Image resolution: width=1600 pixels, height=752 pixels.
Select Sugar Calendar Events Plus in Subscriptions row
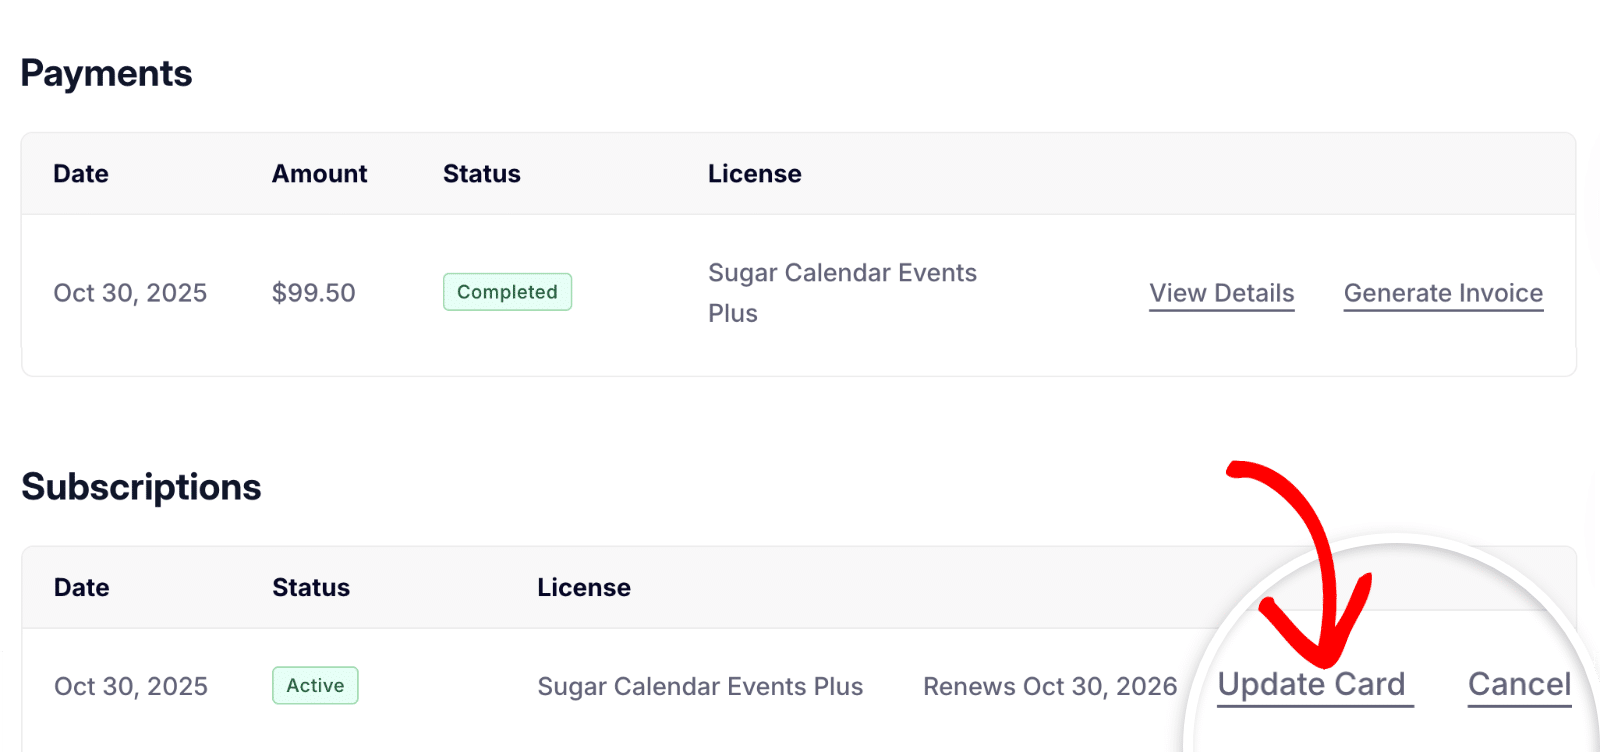click(700, 686)
